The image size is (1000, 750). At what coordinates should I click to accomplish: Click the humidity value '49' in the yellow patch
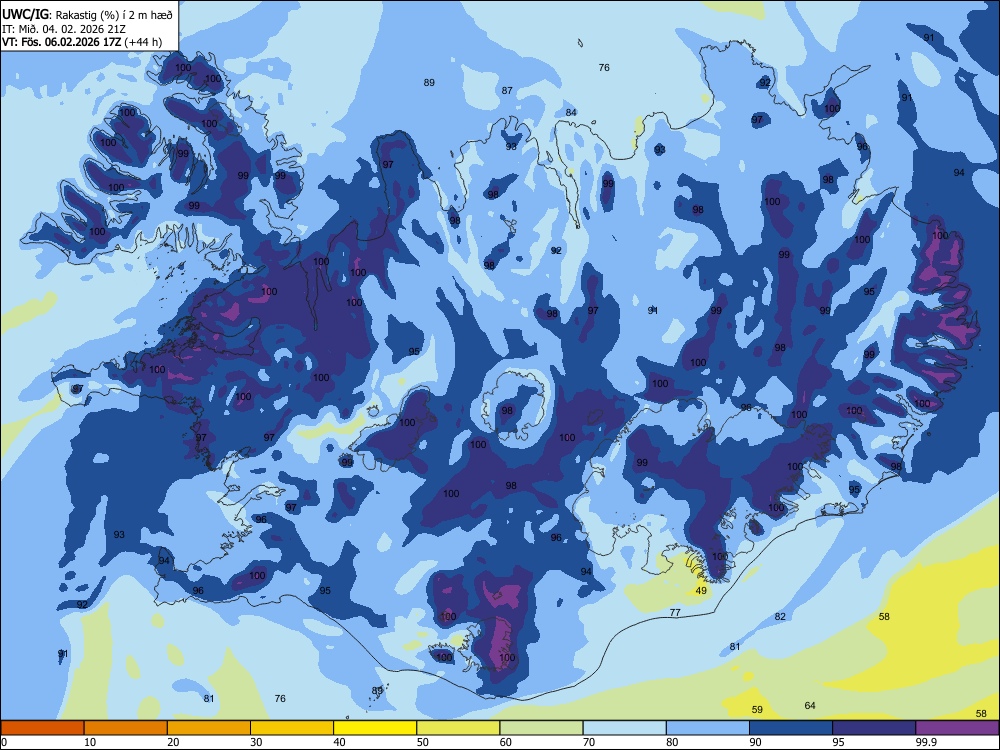pyautogui.click(x=701, y=591)
